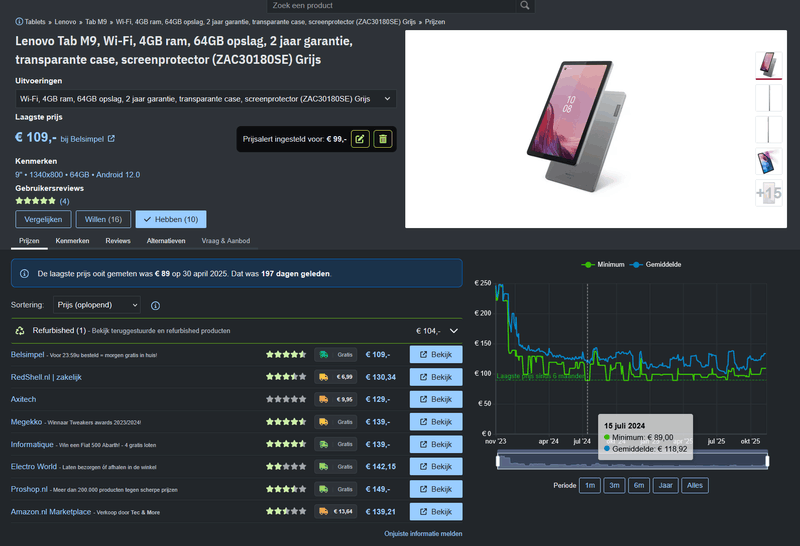Click Bekijk button for Informatique

click(436, 444)
